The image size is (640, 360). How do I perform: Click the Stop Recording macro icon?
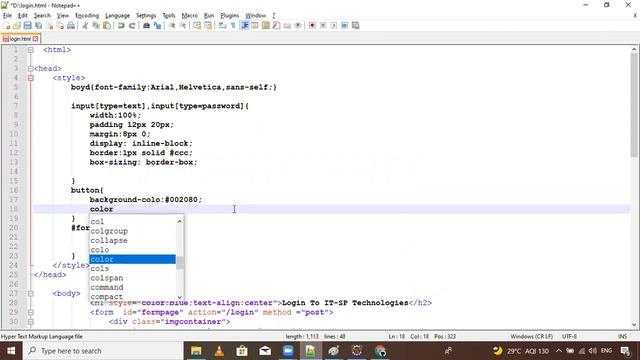click(323, 25)
